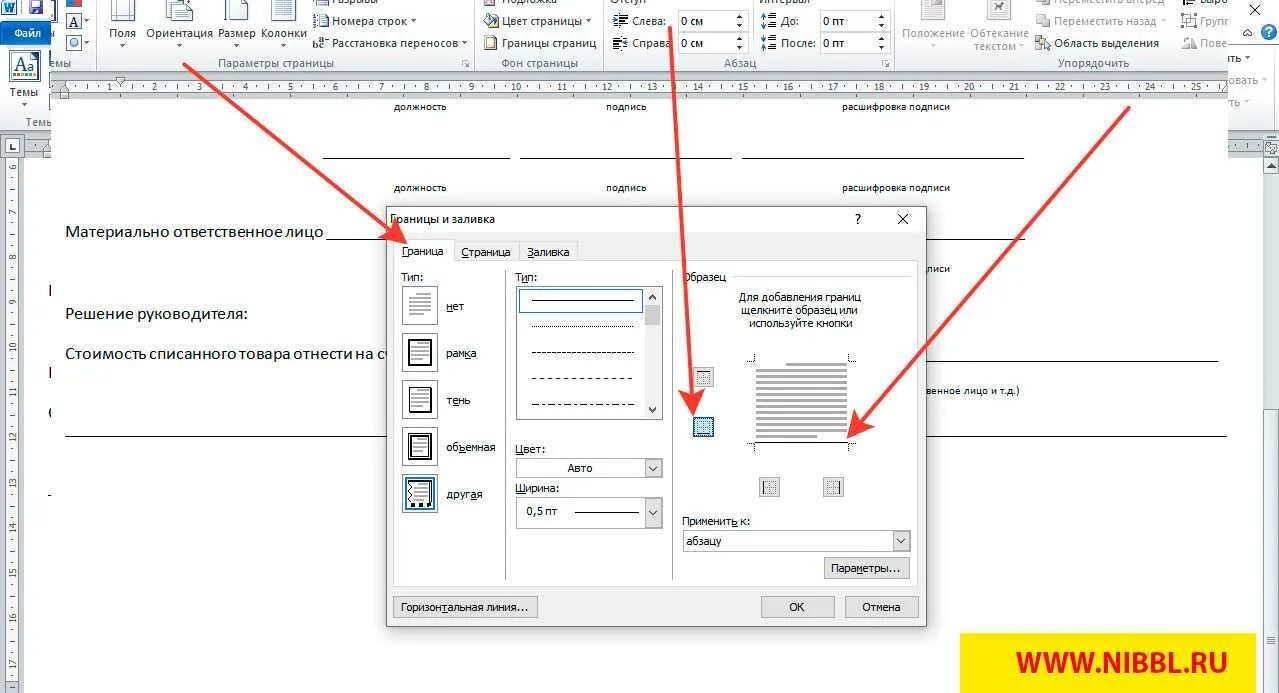The image size is (1279, 693).
Task: Click the right indent 'Справа' field
Action: coord(712,43)
